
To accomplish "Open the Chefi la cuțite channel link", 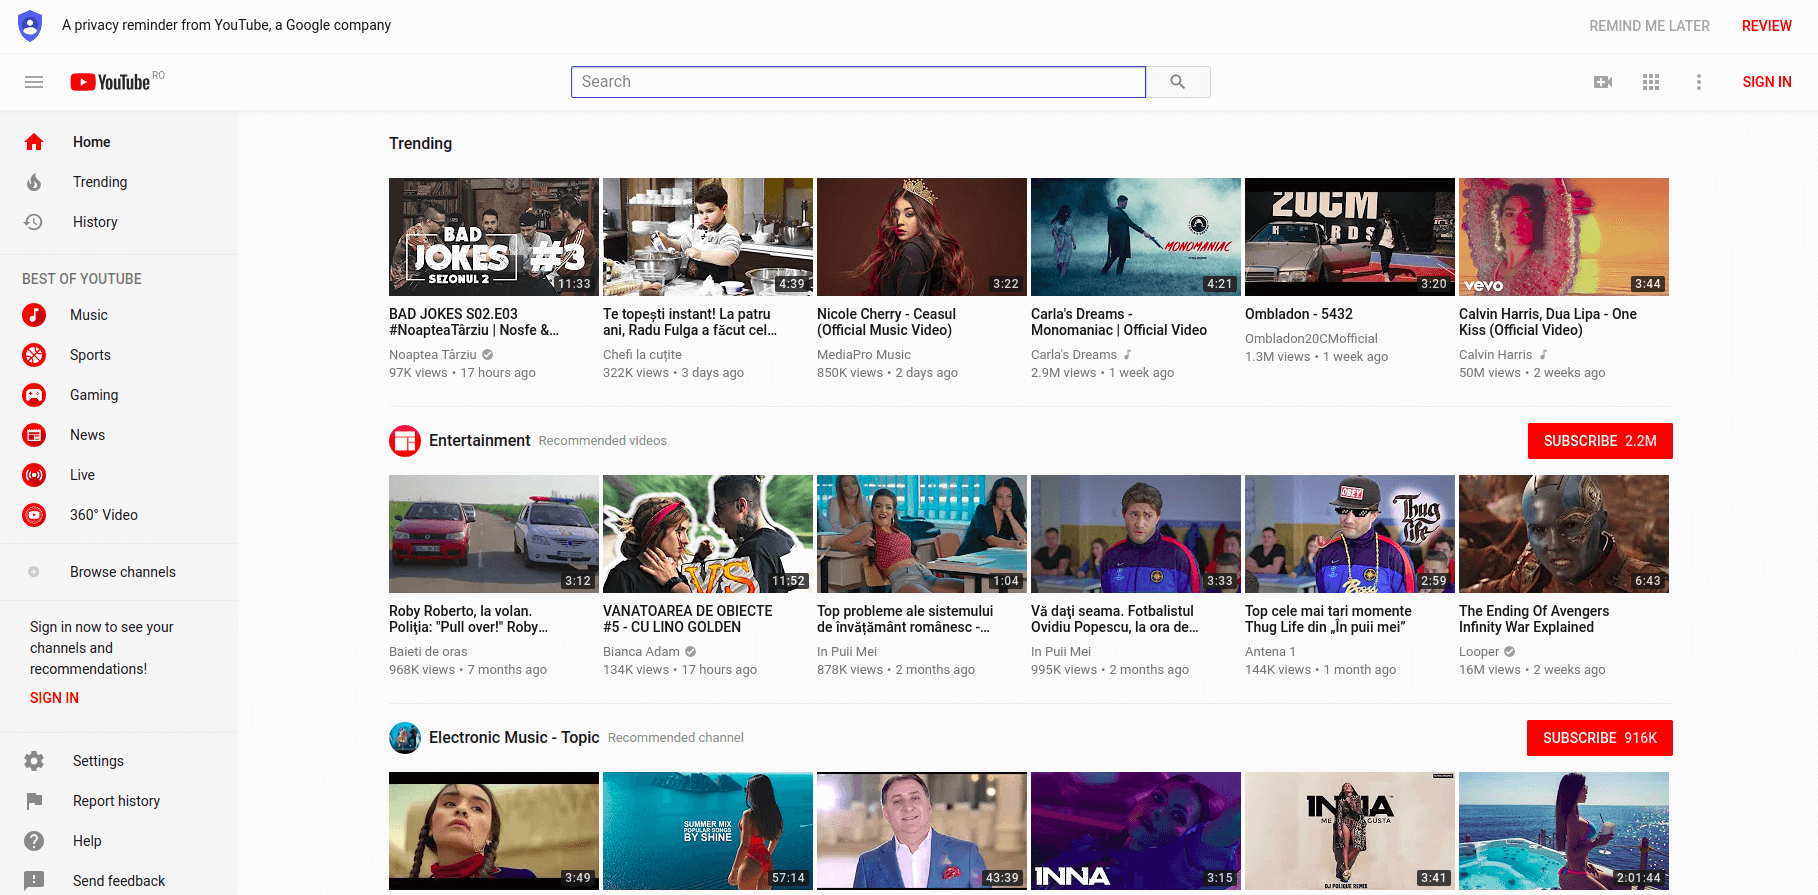I will (642, 355).
